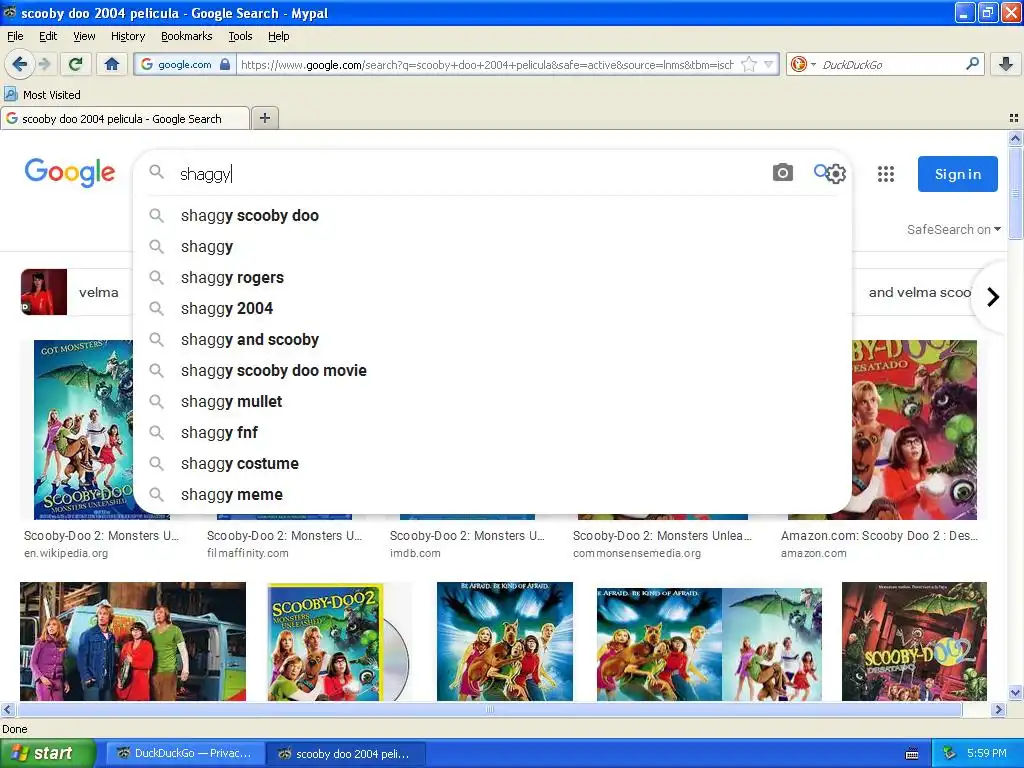Click the horizontal scrollbar left arrow

7,709
